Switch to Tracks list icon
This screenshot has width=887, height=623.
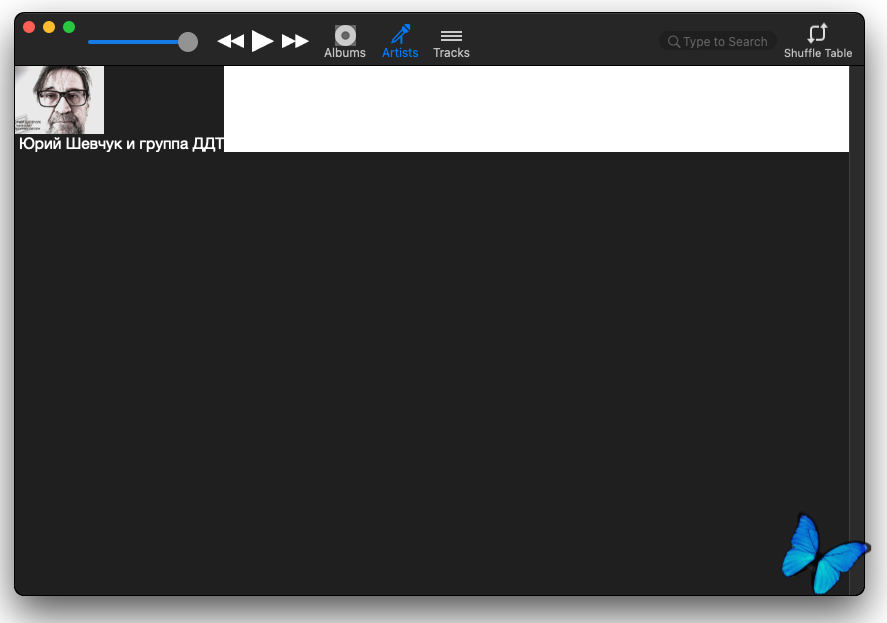coord(451,35)
